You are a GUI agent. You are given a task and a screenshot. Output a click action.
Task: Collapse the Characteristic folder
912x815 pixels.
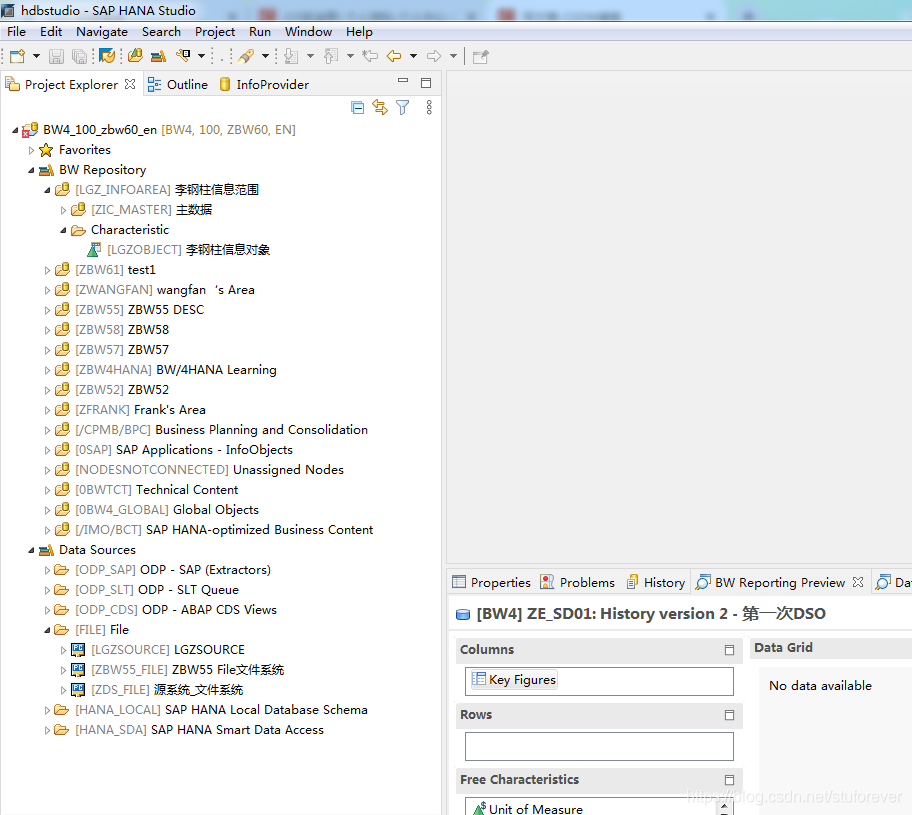coord(63,230)
